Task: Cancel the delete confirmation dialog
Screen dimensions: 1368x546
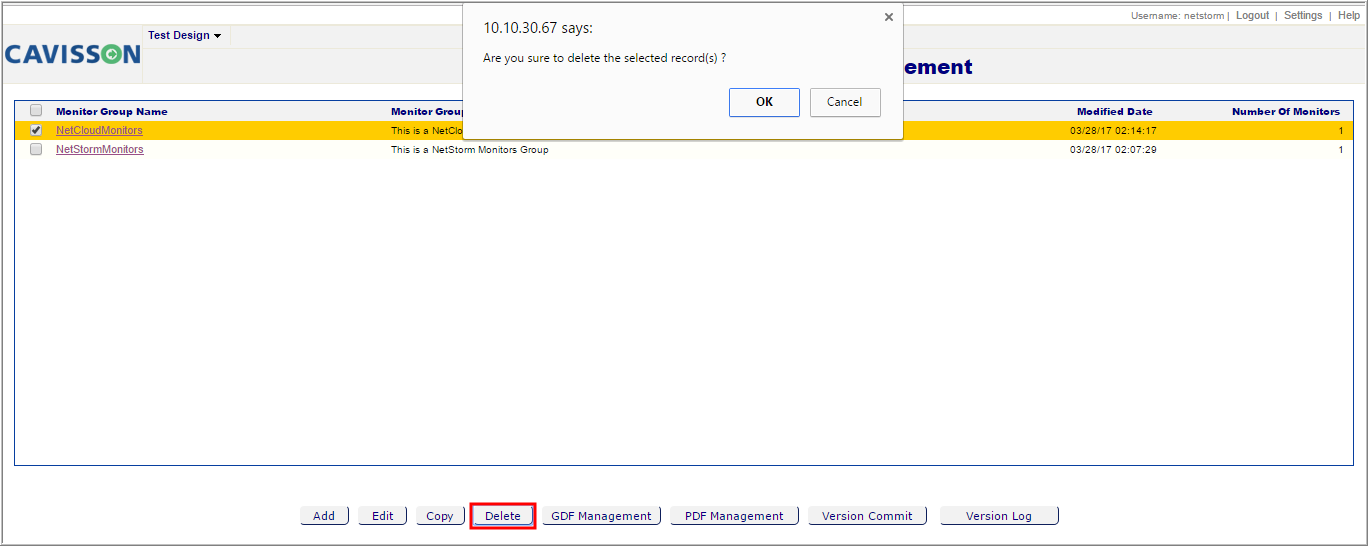Action: coord(845,102)
